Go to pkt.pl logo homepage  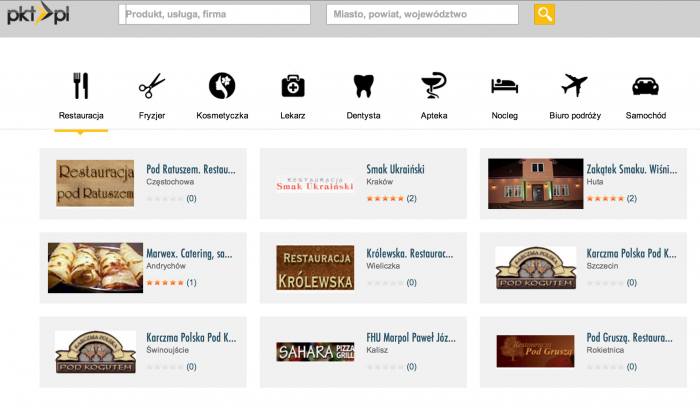38,14
